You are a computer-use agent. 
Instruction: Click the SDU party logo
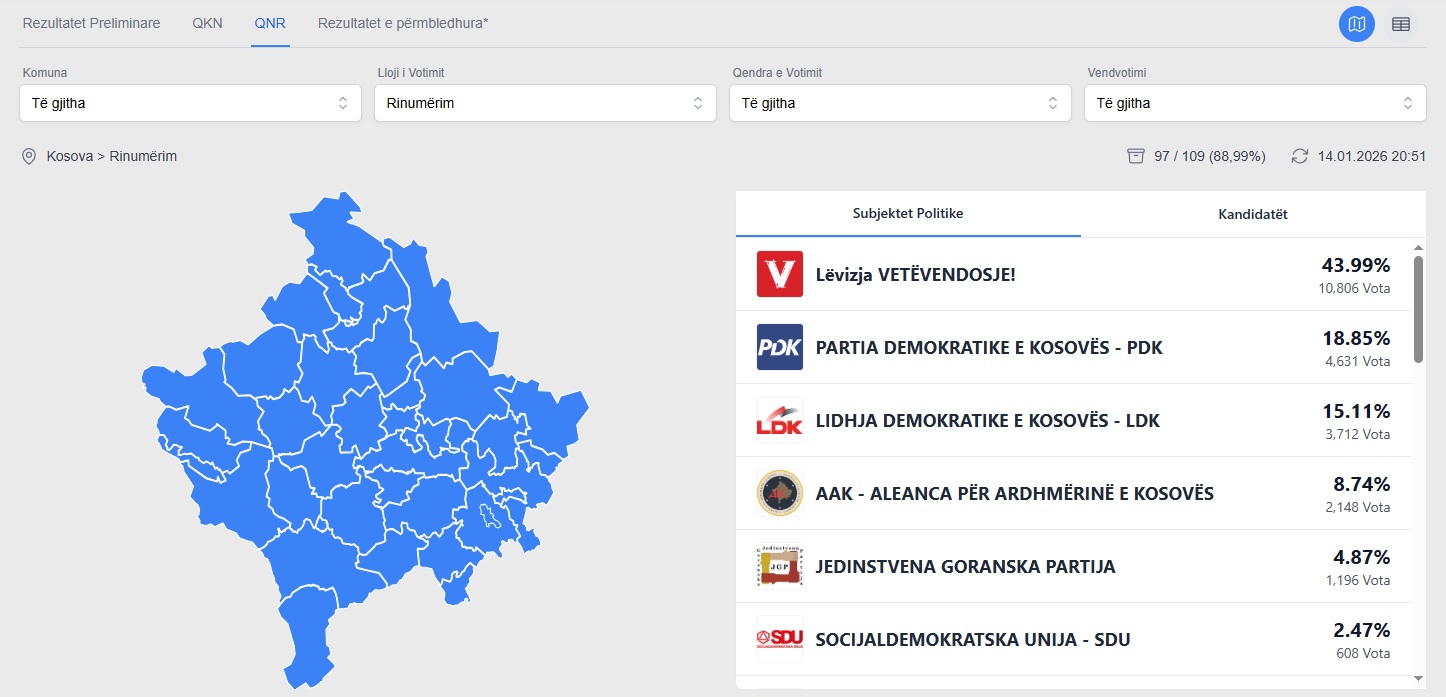(x=779, y=639)
